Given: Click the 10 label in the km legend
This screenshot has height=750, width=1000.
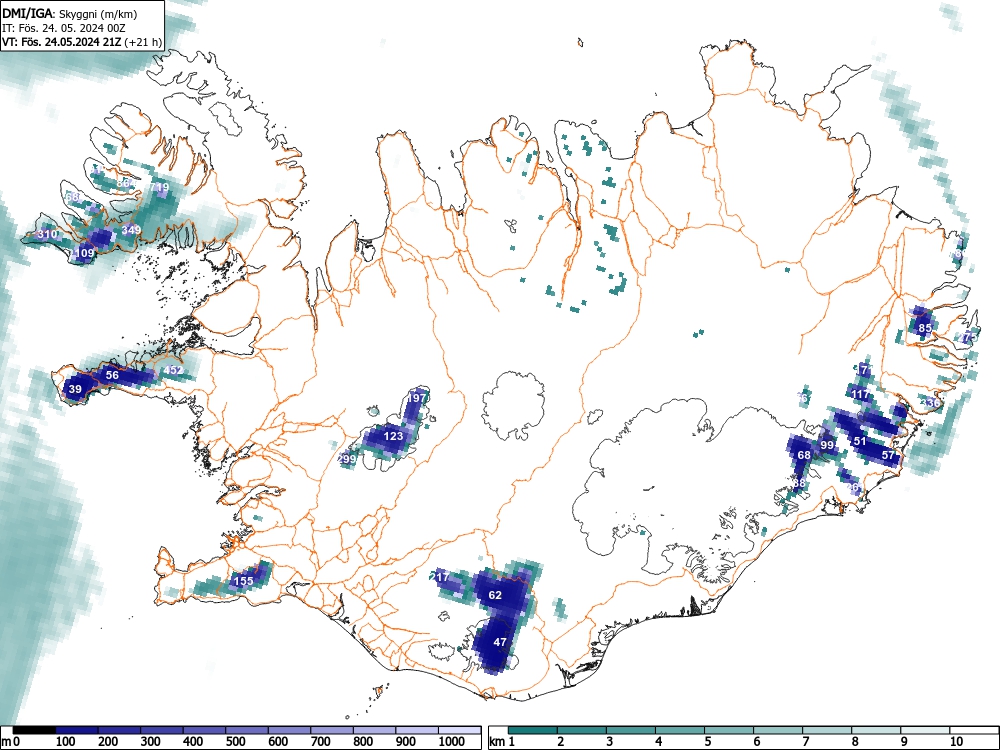Looking at the screenshot, I should click(x=956, y=742).
